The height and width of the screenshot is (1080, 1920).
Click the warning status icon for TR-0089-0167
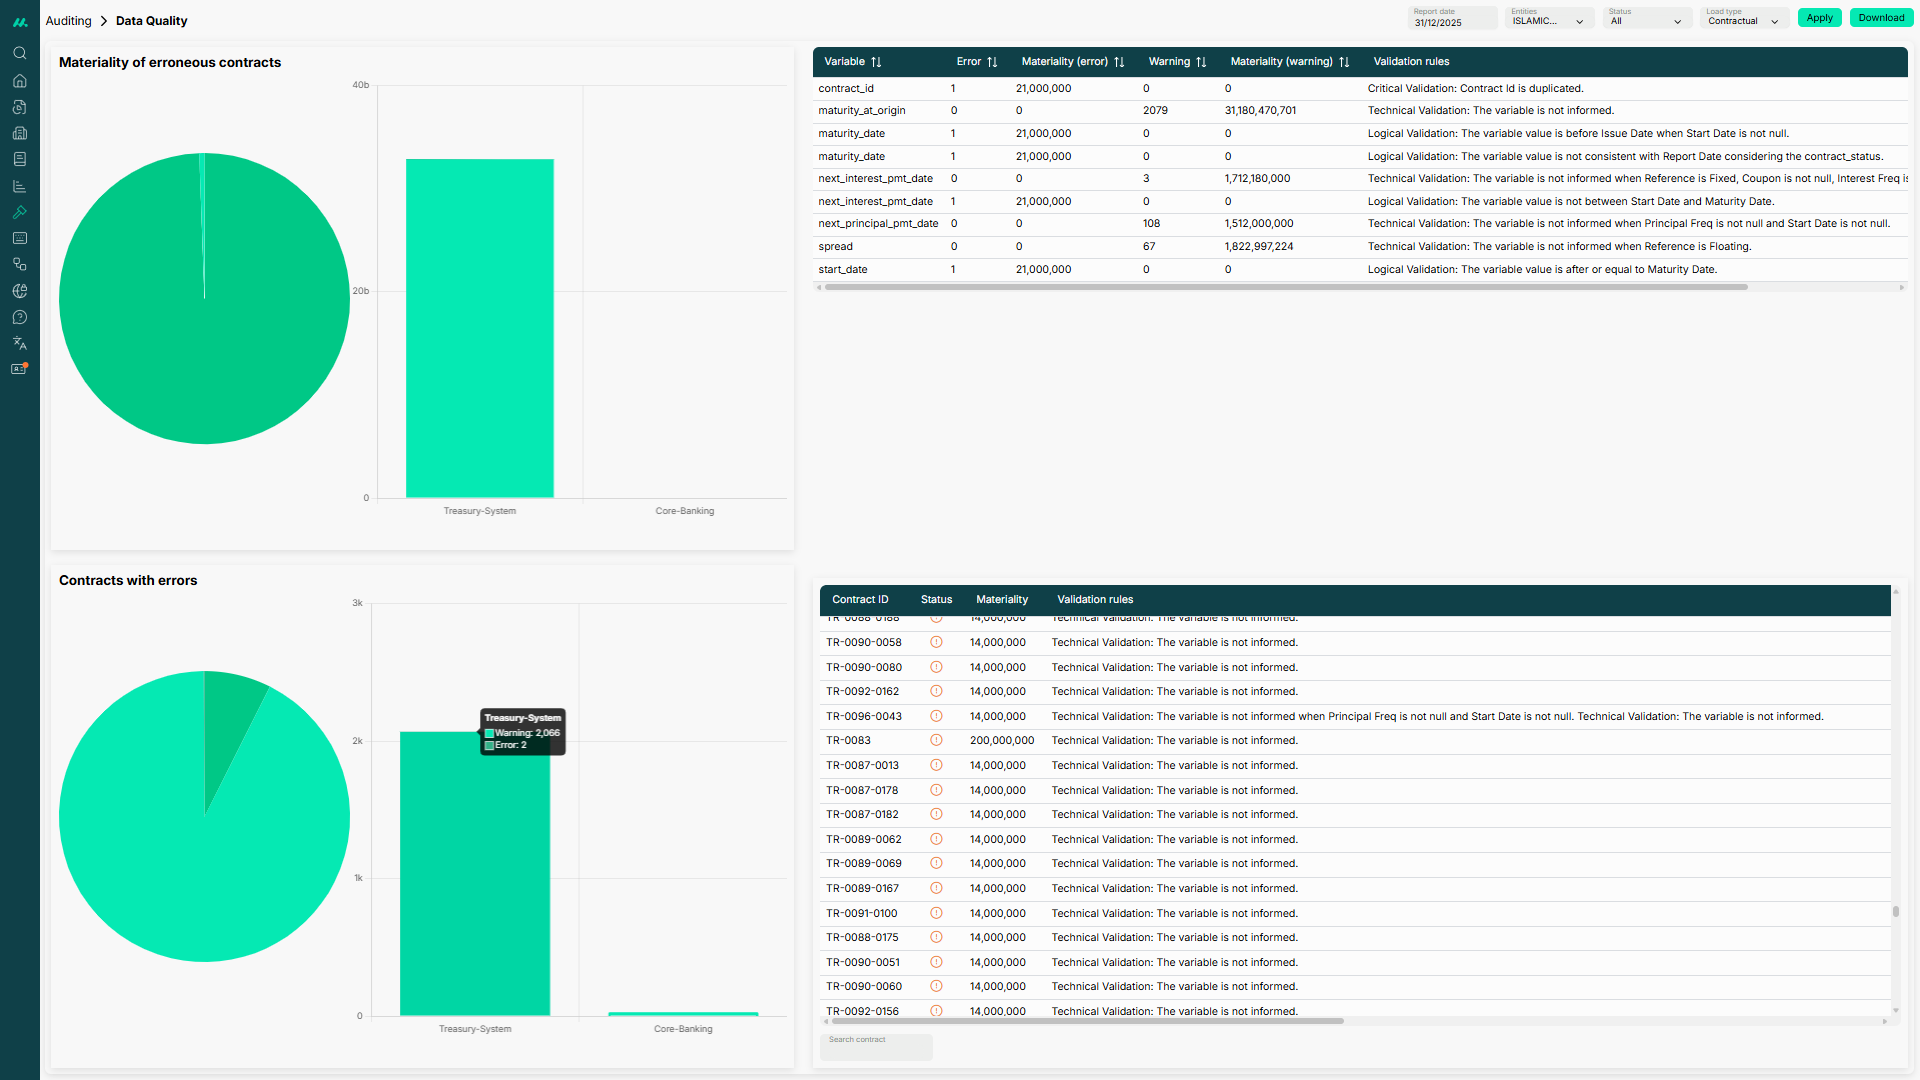[936, 888]
